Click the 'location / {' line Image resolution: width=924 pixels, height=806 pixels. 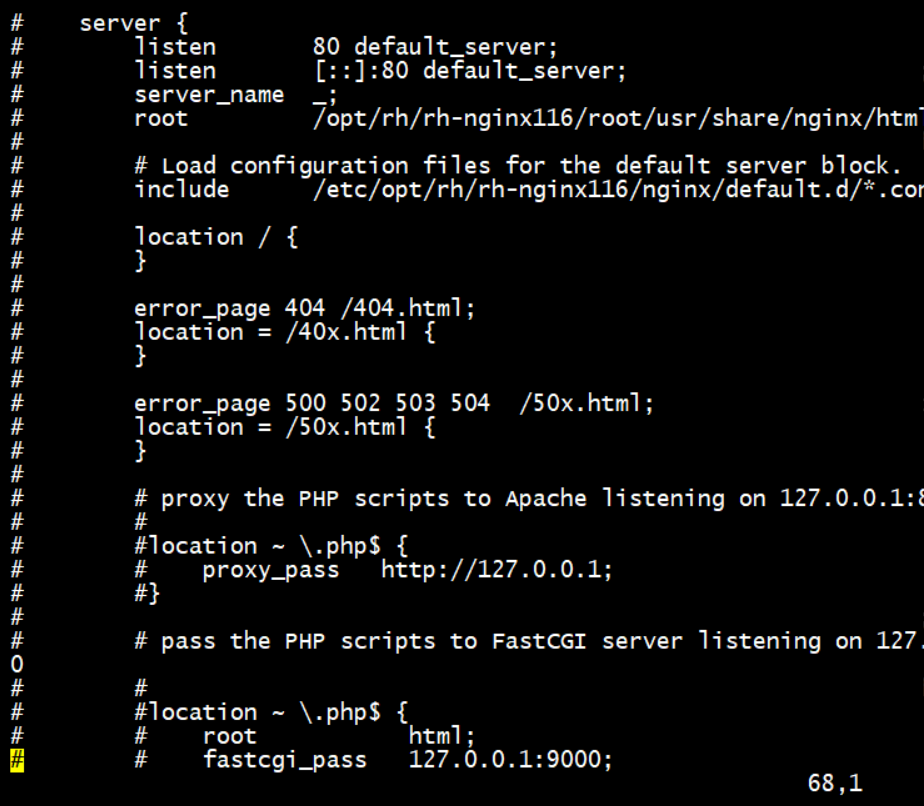tap(216, 237)
